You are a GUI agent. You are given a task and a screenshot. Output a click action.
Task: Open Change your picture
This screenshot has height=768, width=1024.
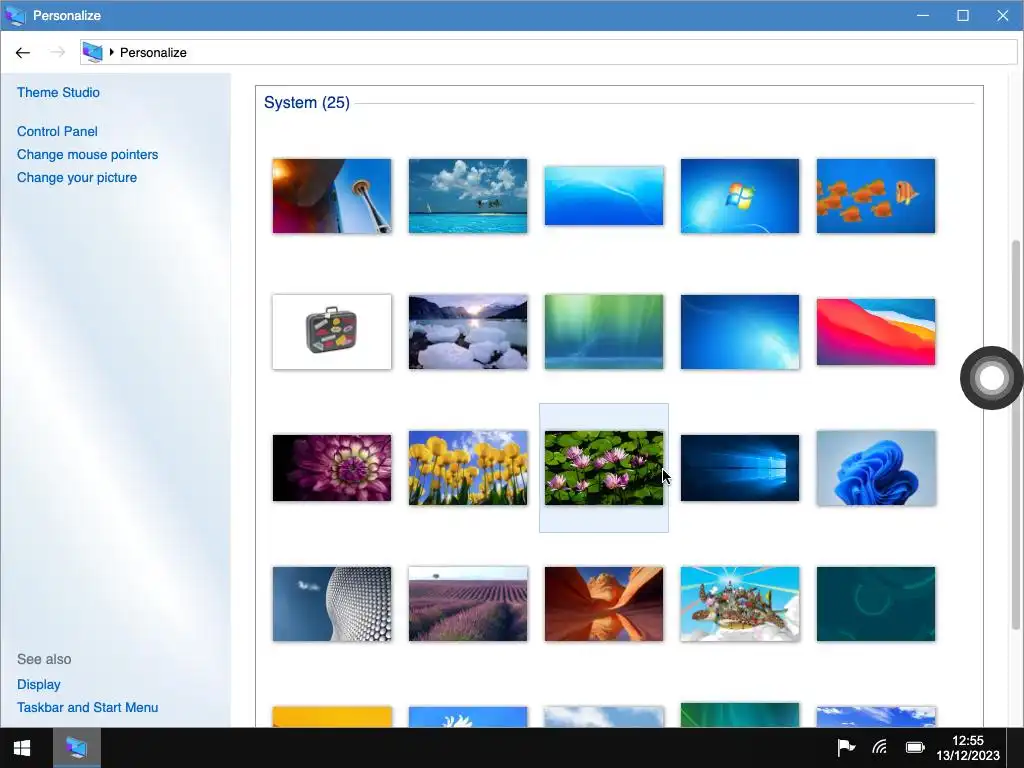[x=77, y=178]
